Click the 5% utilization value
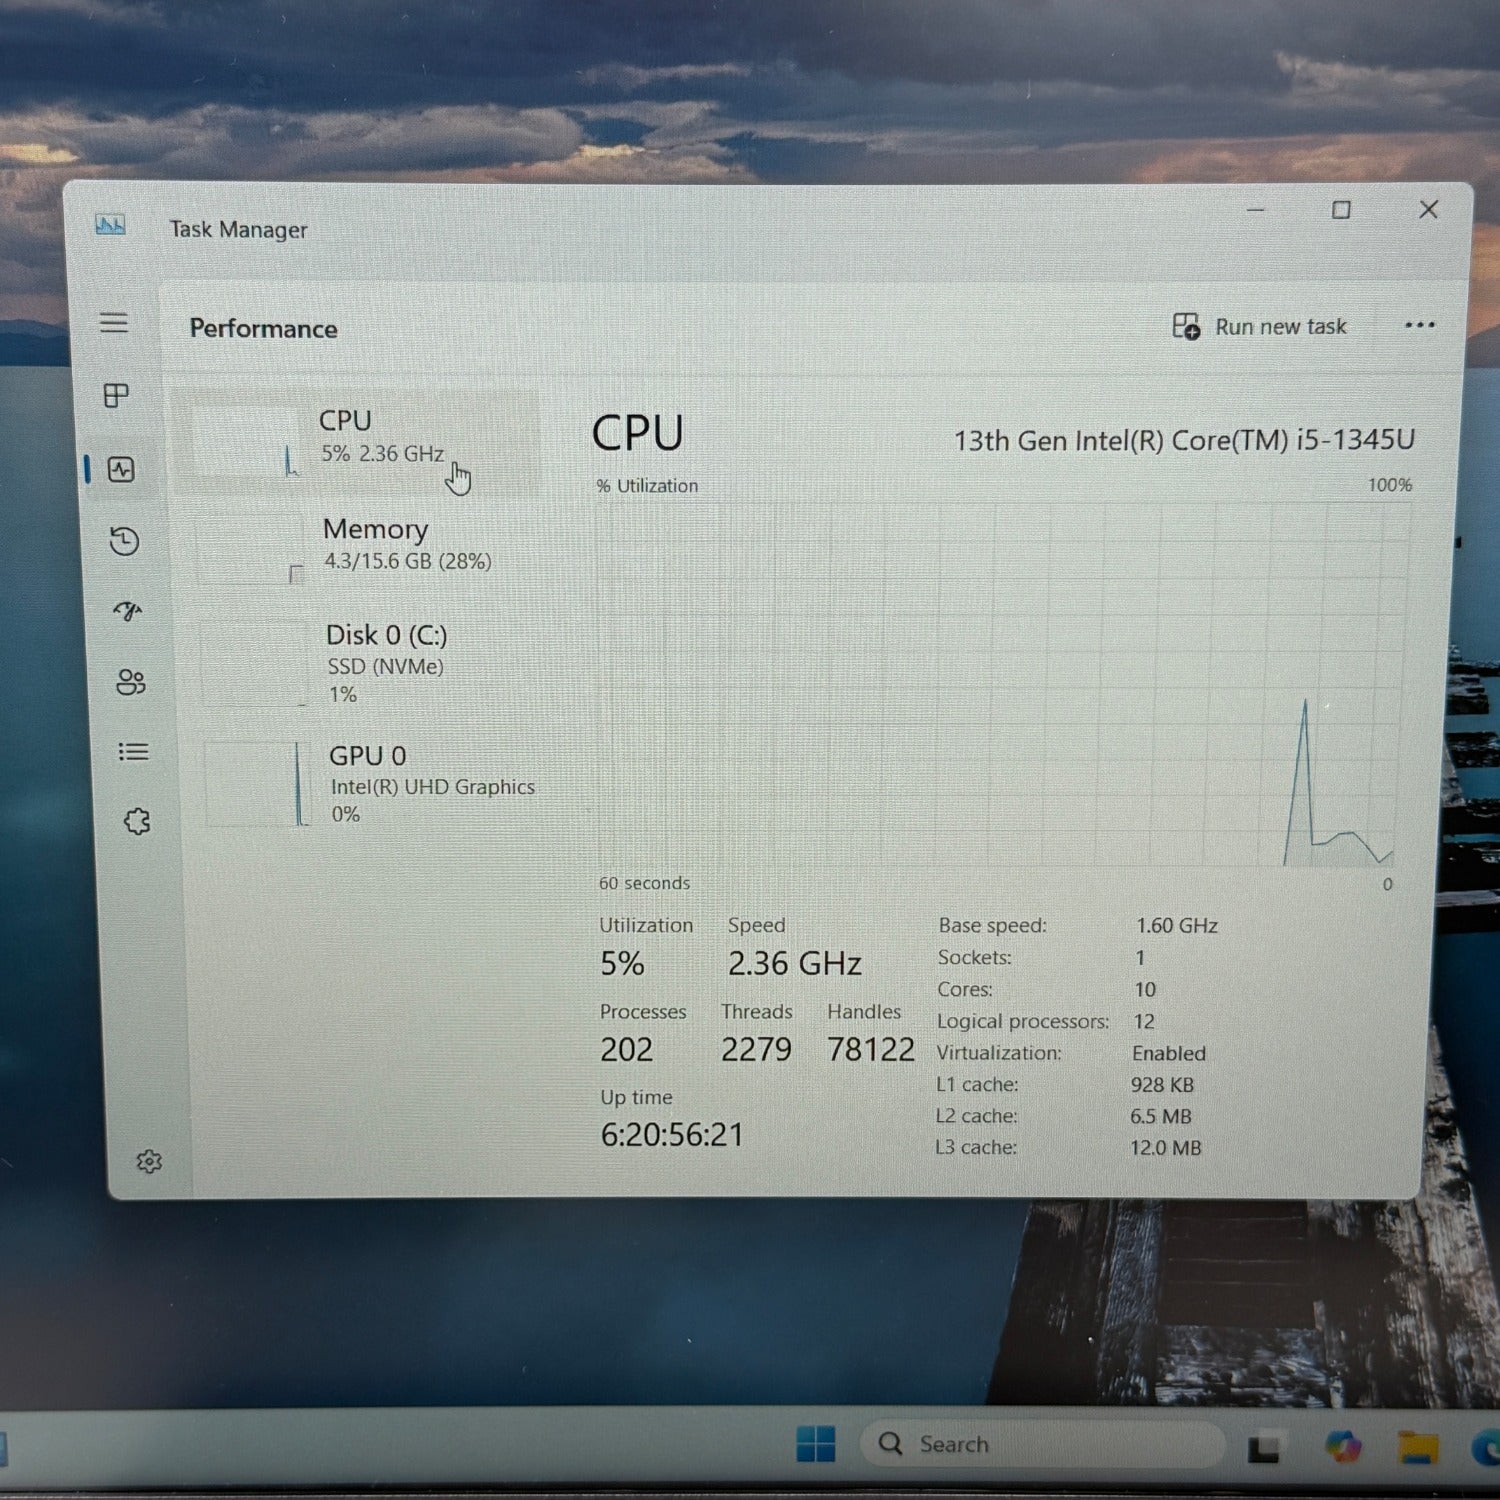 pyautogui.click(x=622, y=963)
